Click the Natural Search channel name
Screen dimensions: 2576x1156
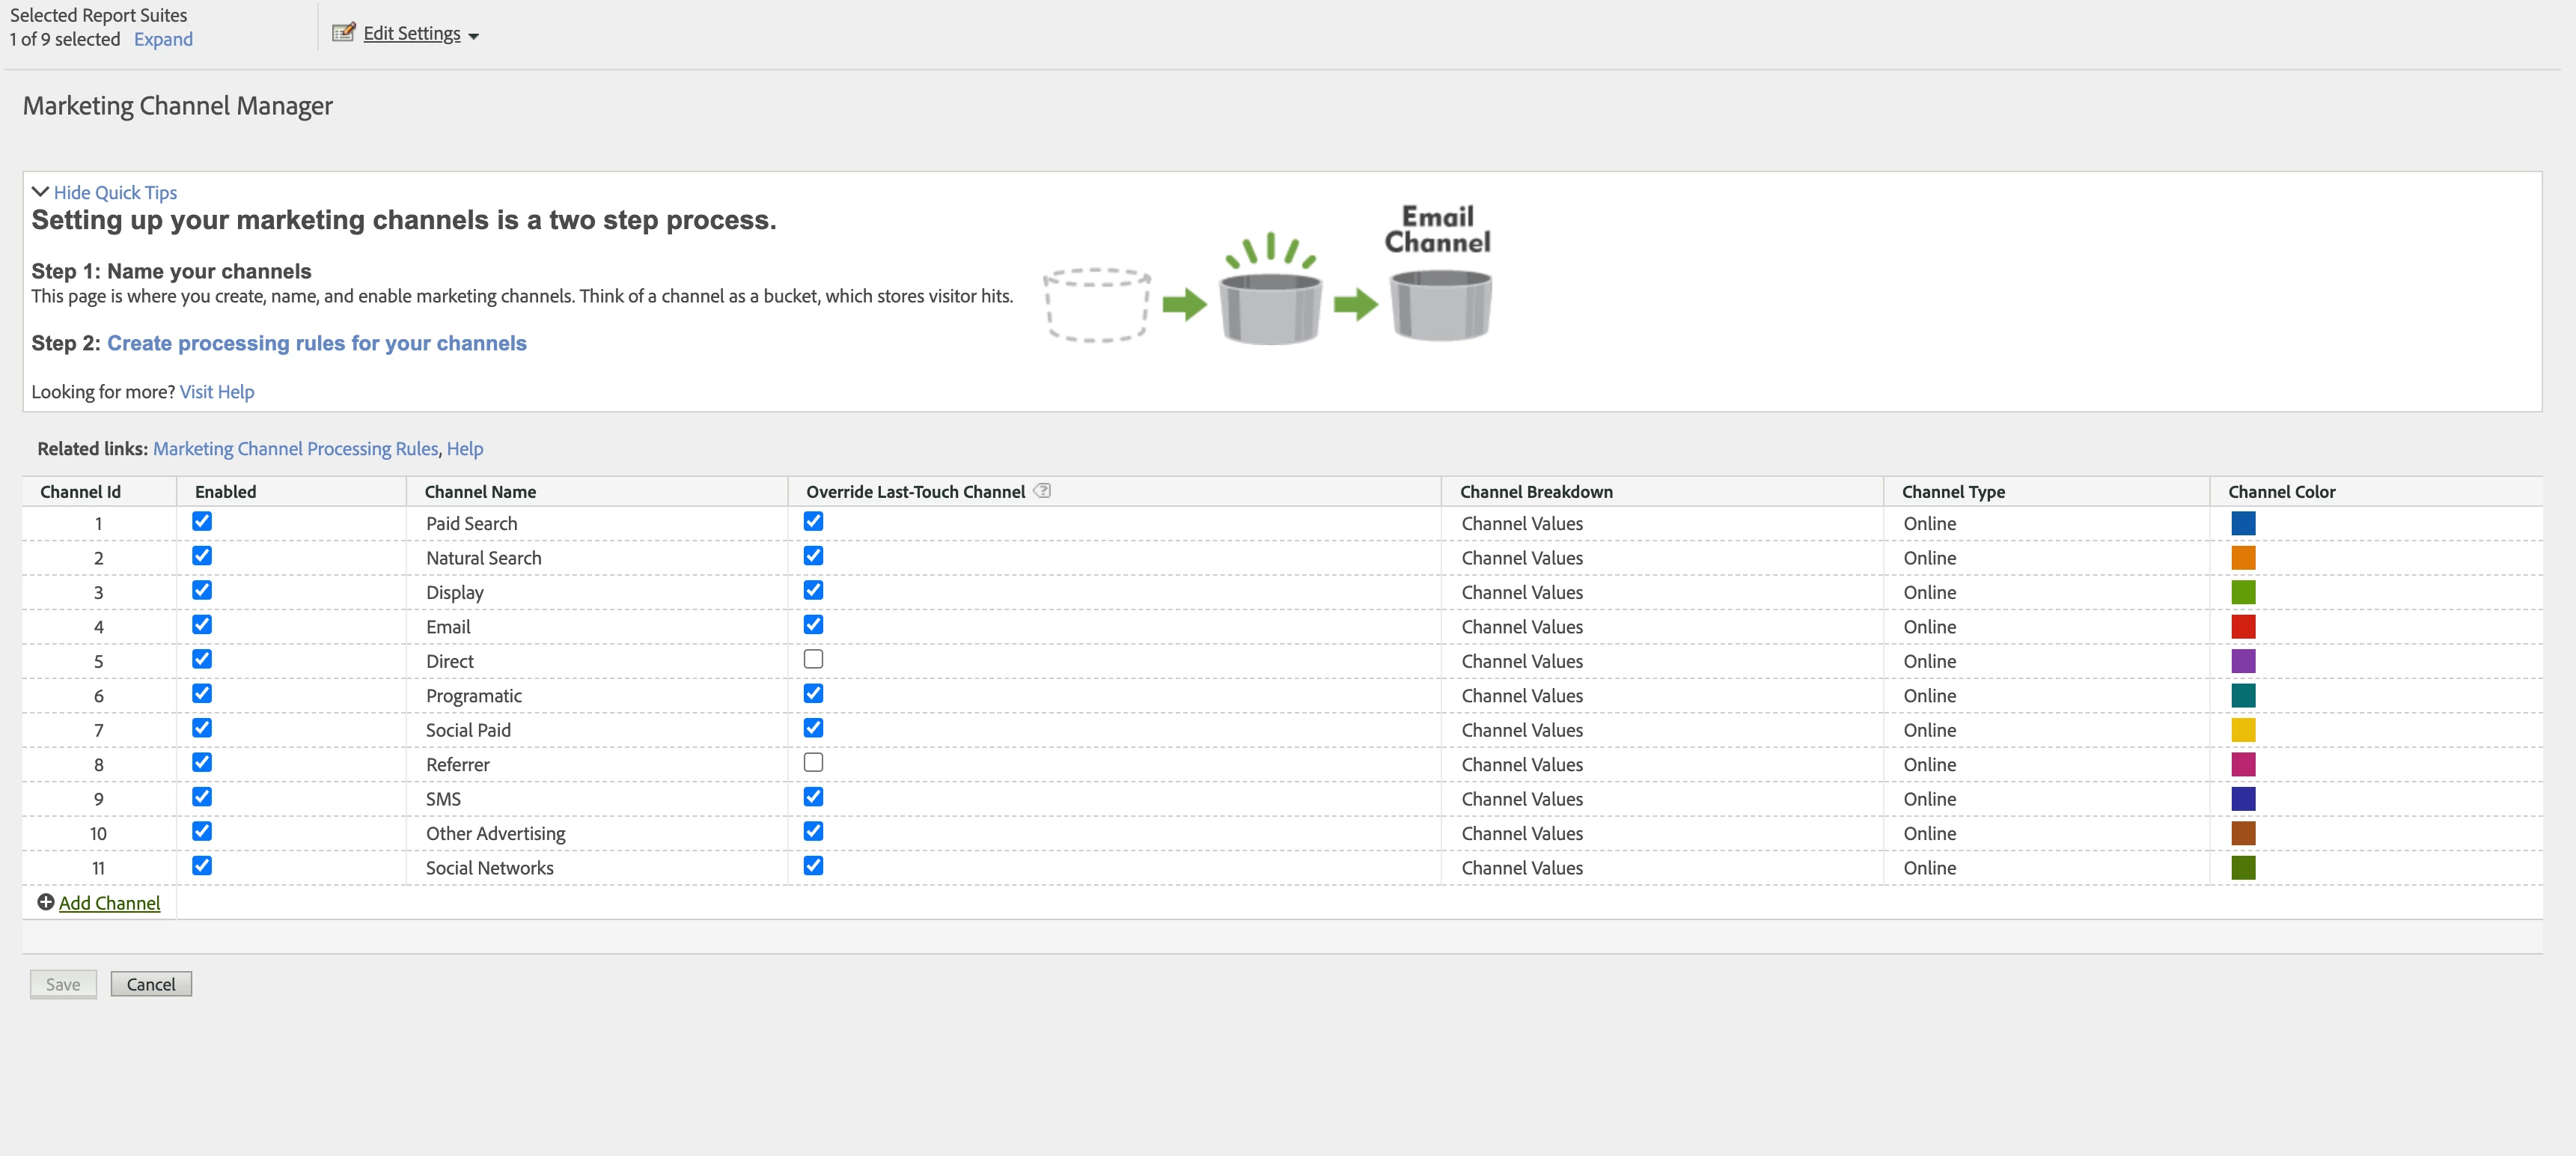483,558
